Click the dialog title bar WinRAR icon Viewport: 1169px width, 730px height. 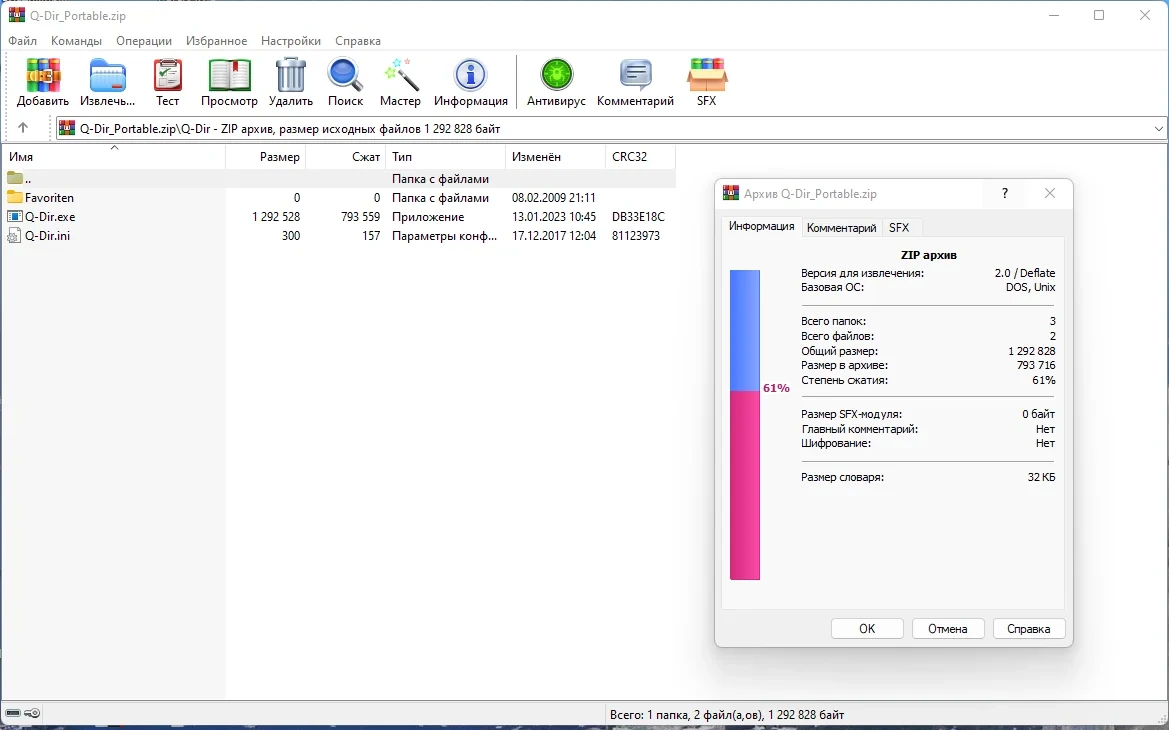coord(731,194)
